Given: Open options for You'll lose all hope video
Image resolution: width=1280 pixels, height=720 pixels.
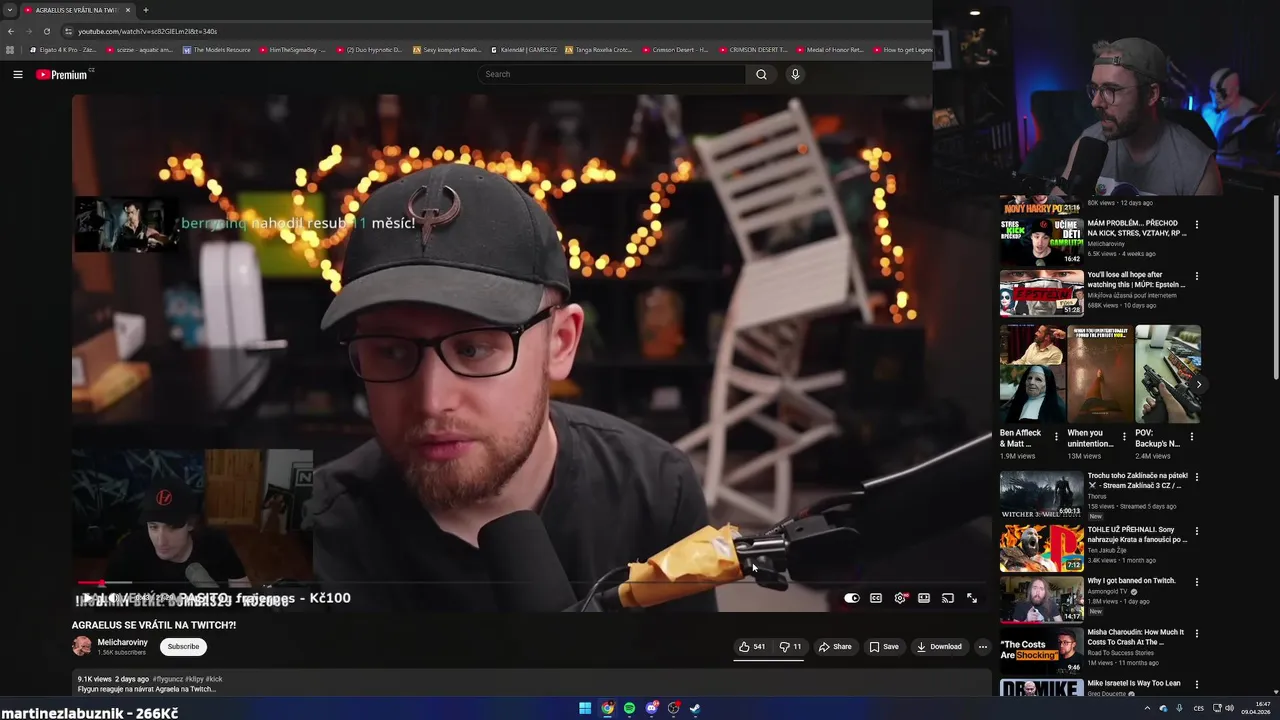Looking at the screenshot, I should (1196, 276).
